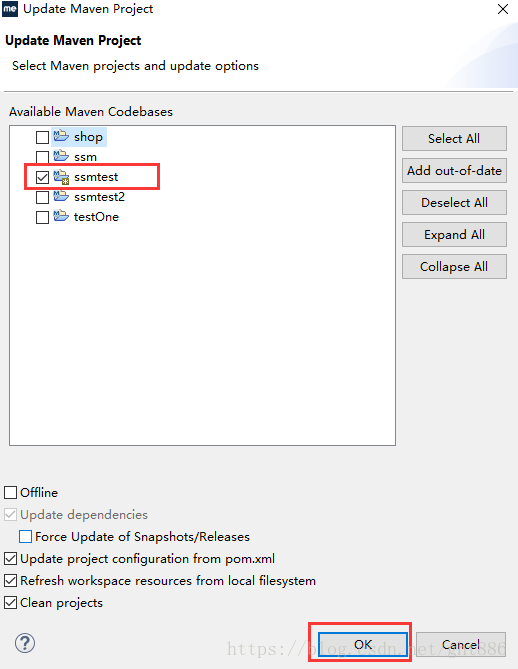Click the Add out-of-date button

click(454, 171)
